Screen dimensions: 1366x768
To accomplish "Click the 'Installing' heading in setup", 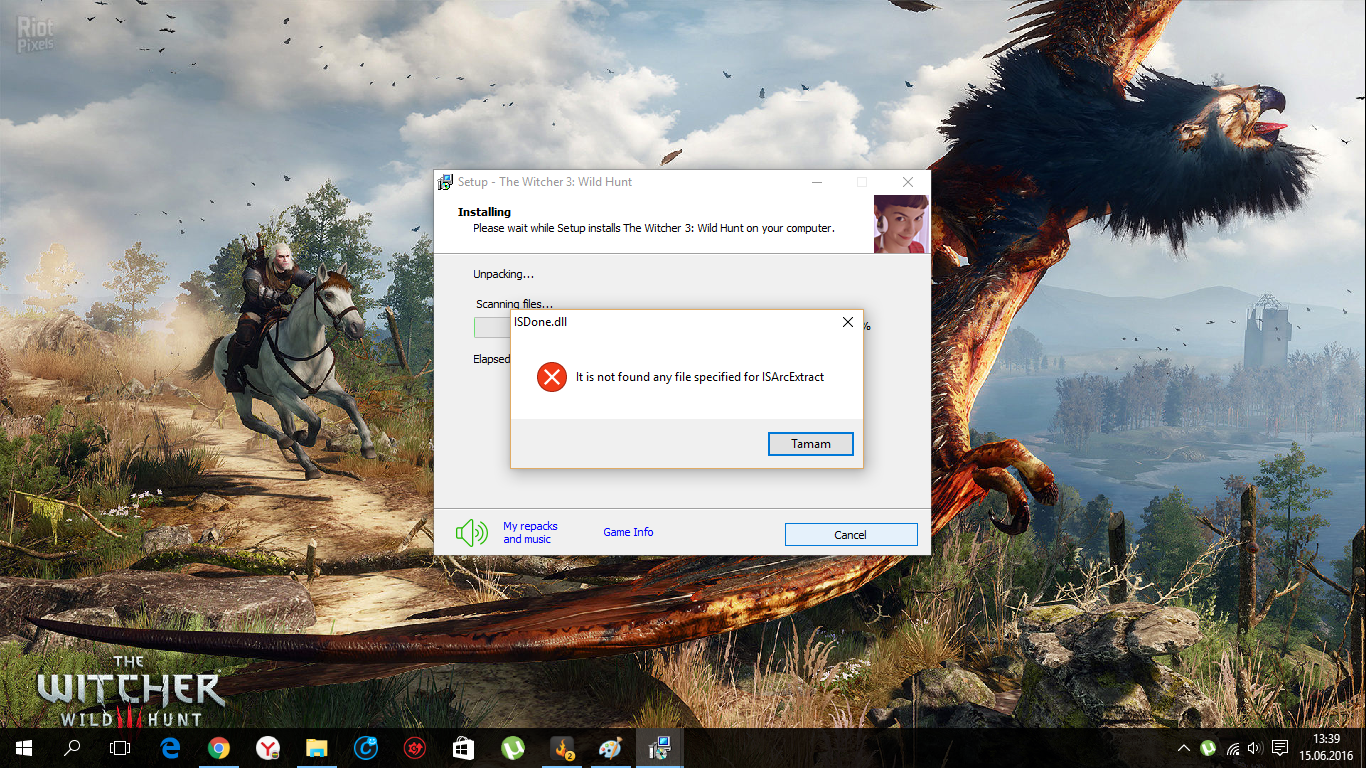I will tap(484, 212).
